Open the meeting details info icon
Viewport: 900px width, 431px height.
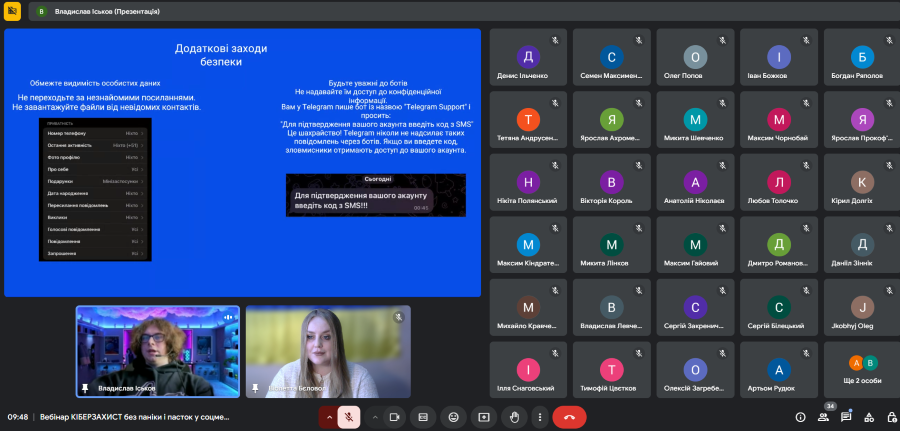[801, 417]
